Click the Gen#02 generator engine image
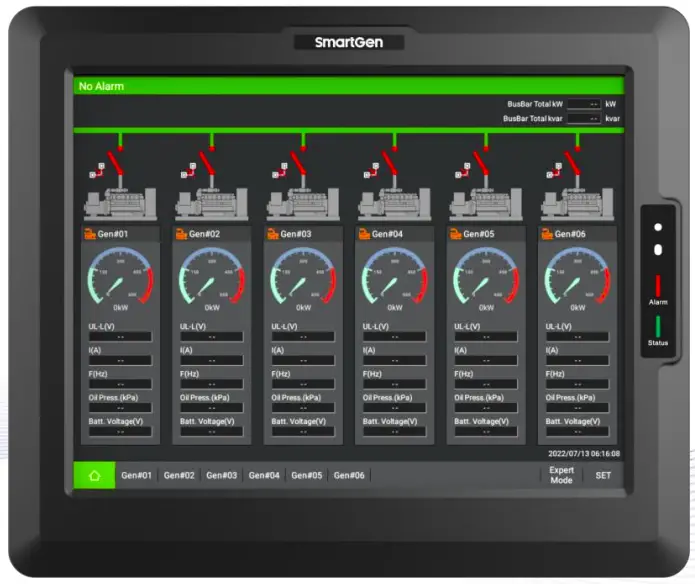 [211, 204]
